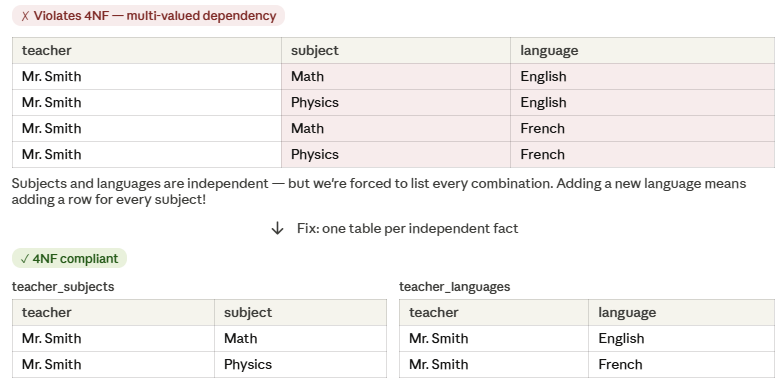Image resolution: width=784 pixels, height=380 pixels.
Task: Click 'French' in the teacher_languages table
Action: coord(682,364)
